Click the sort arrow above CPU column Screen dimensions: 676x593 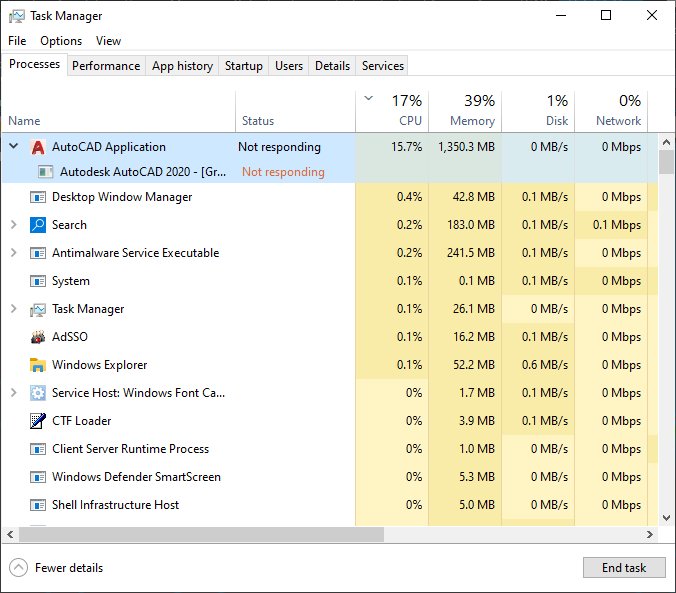point(369,98)
